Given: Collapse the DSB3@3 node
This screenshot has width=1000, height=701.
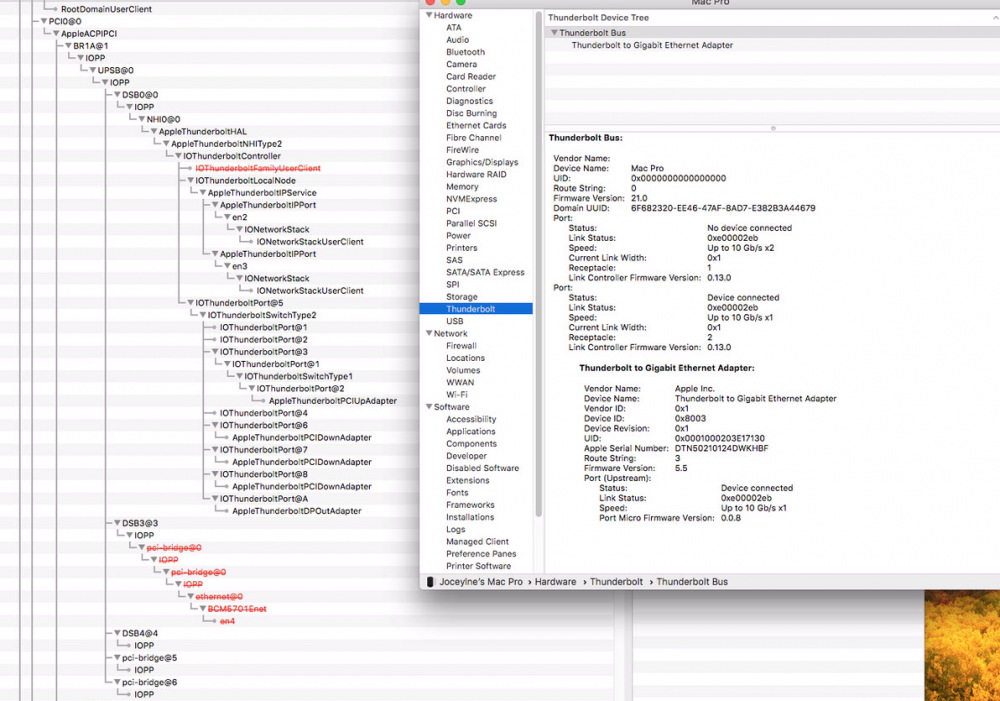Looking at the screenshot, I should pos(117,523).
